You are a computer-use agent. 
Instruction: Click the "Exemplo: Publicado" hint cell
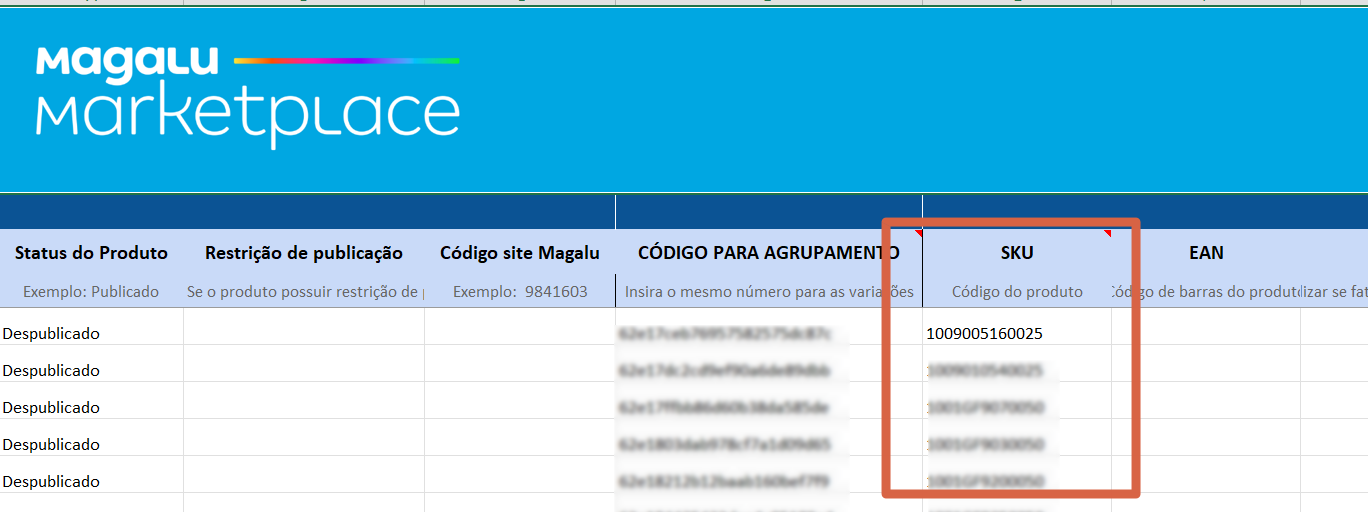(x=91, y=292)
